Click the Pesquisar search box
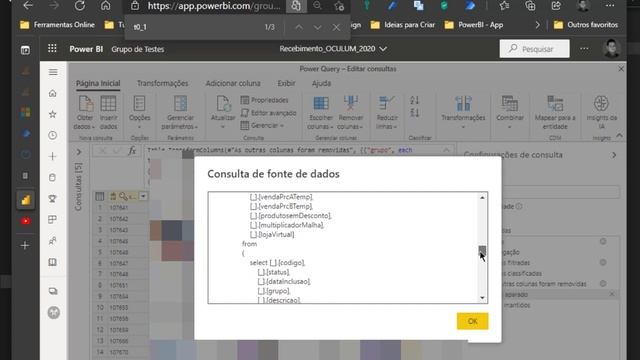Image resolution: width=640 pixels, height=360 pixels. [x=534, y=49]
